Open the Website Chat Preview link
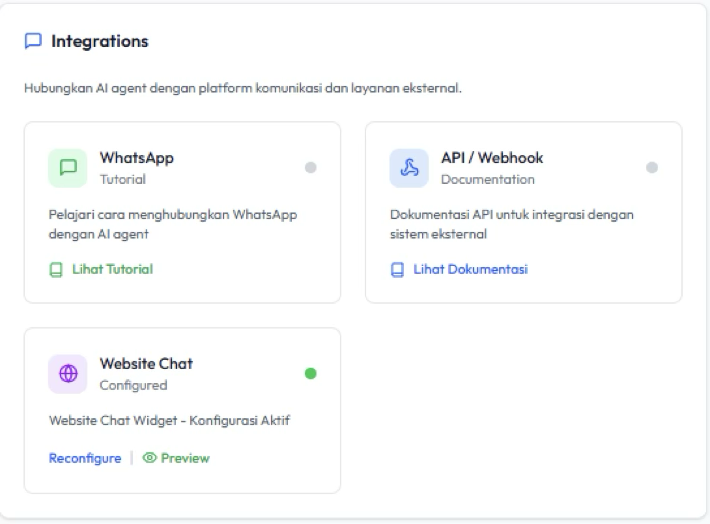The image size is (710, 524). coord(185,458)
